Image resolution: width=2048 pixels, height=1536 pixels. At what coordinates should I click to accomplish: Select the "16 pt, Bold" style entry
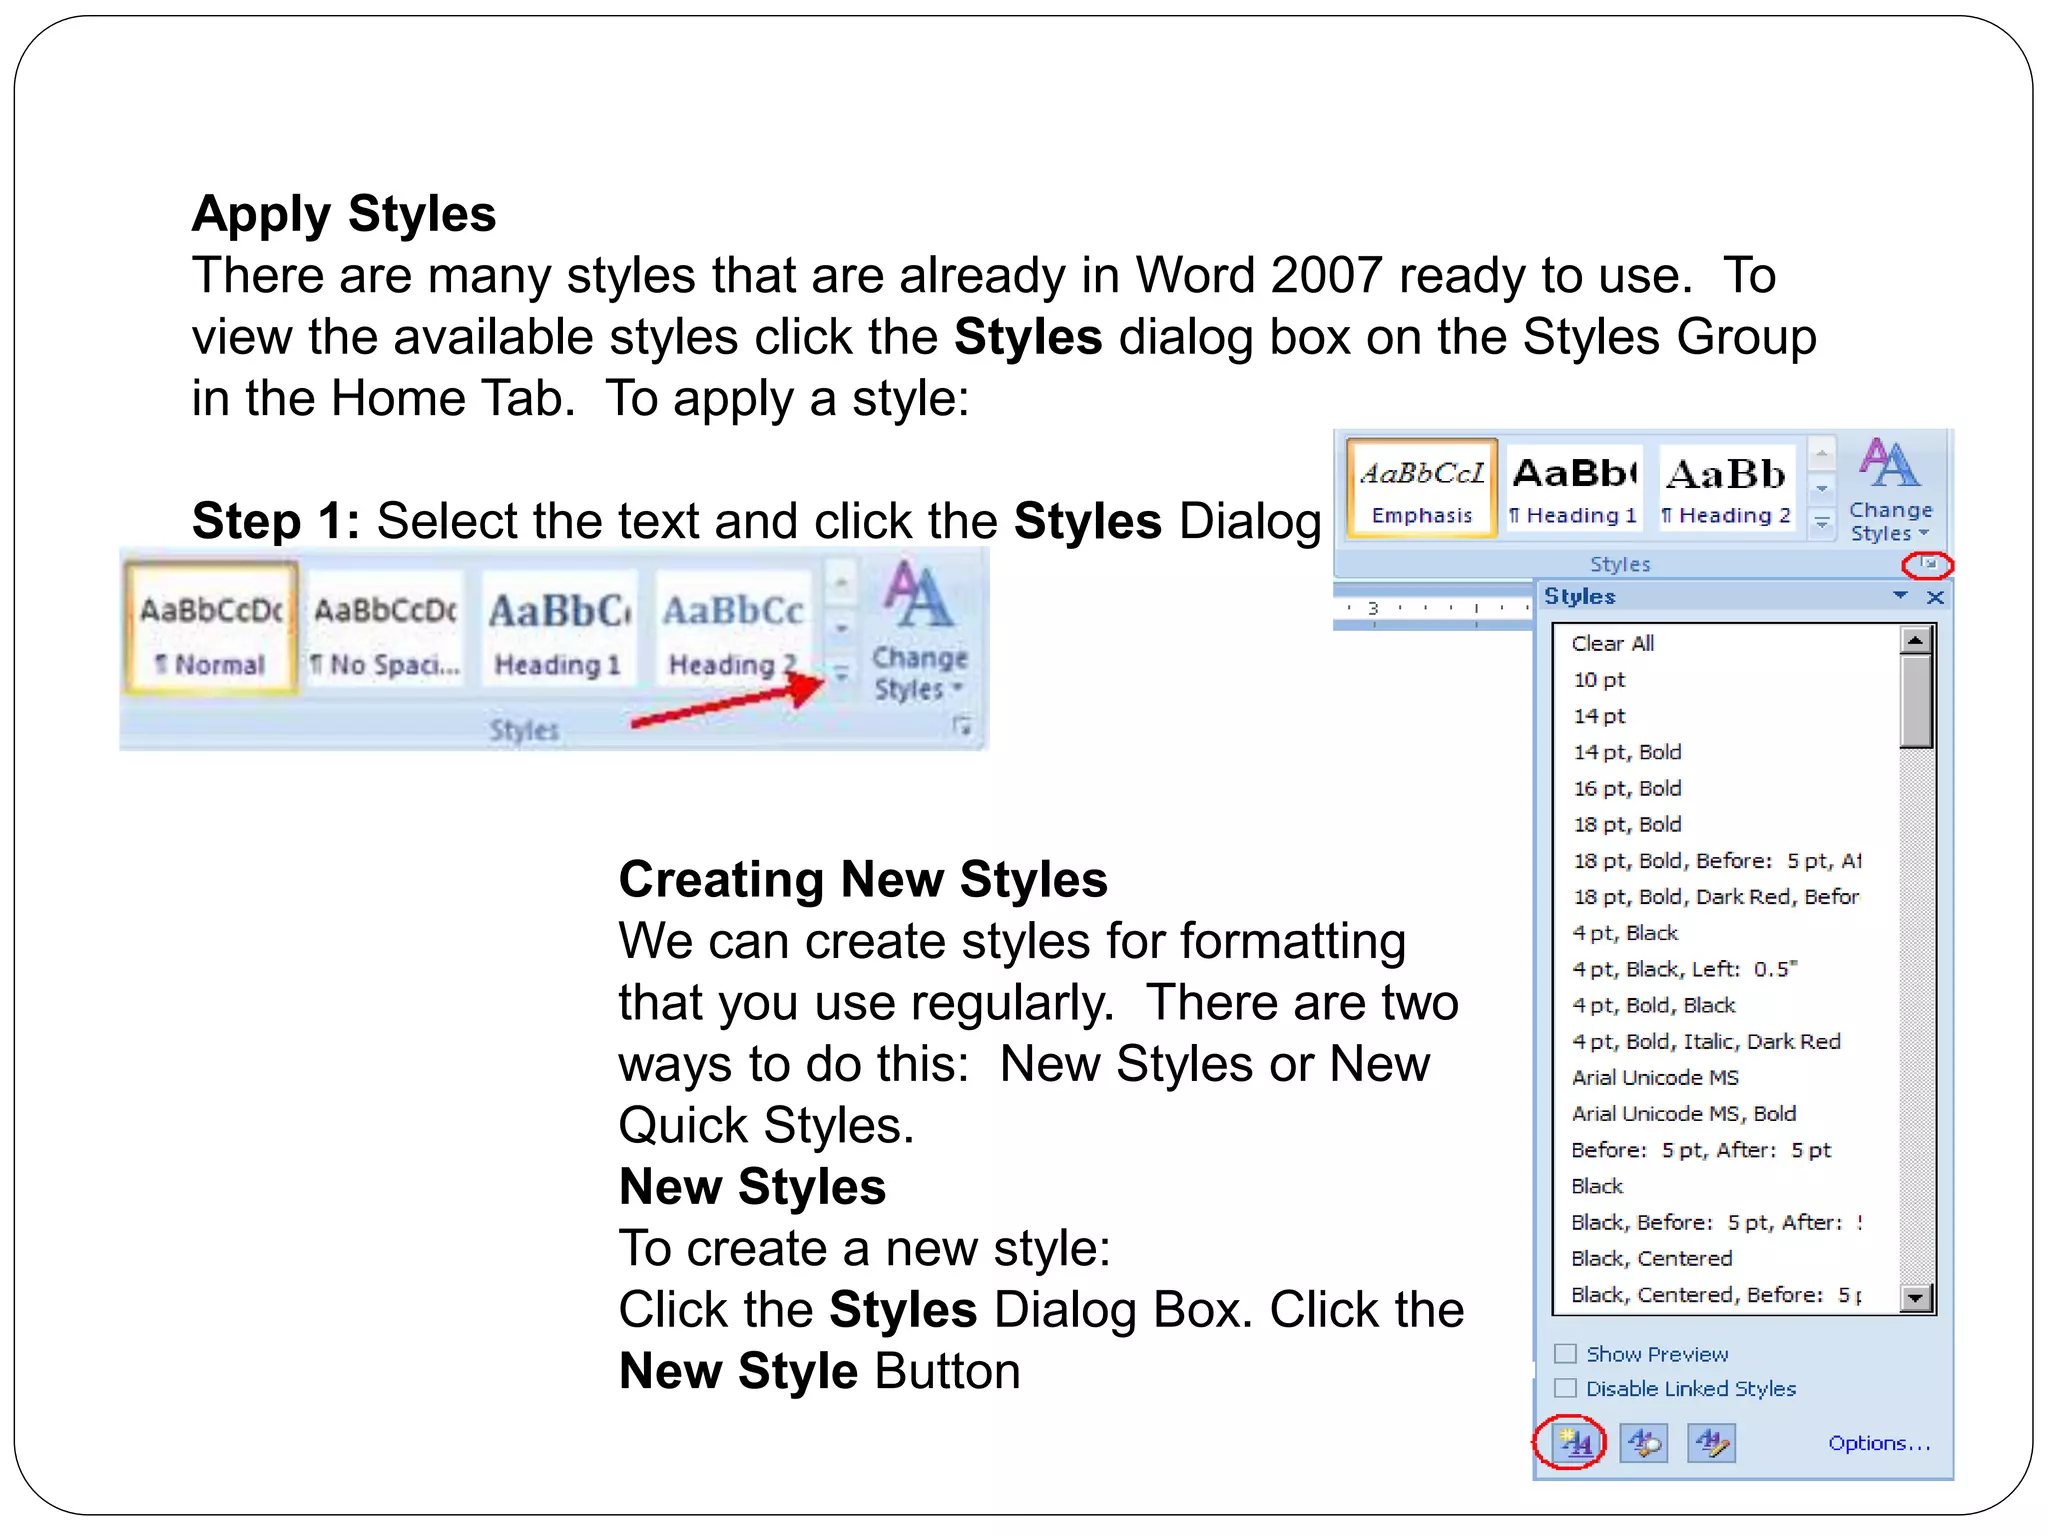1627,788
